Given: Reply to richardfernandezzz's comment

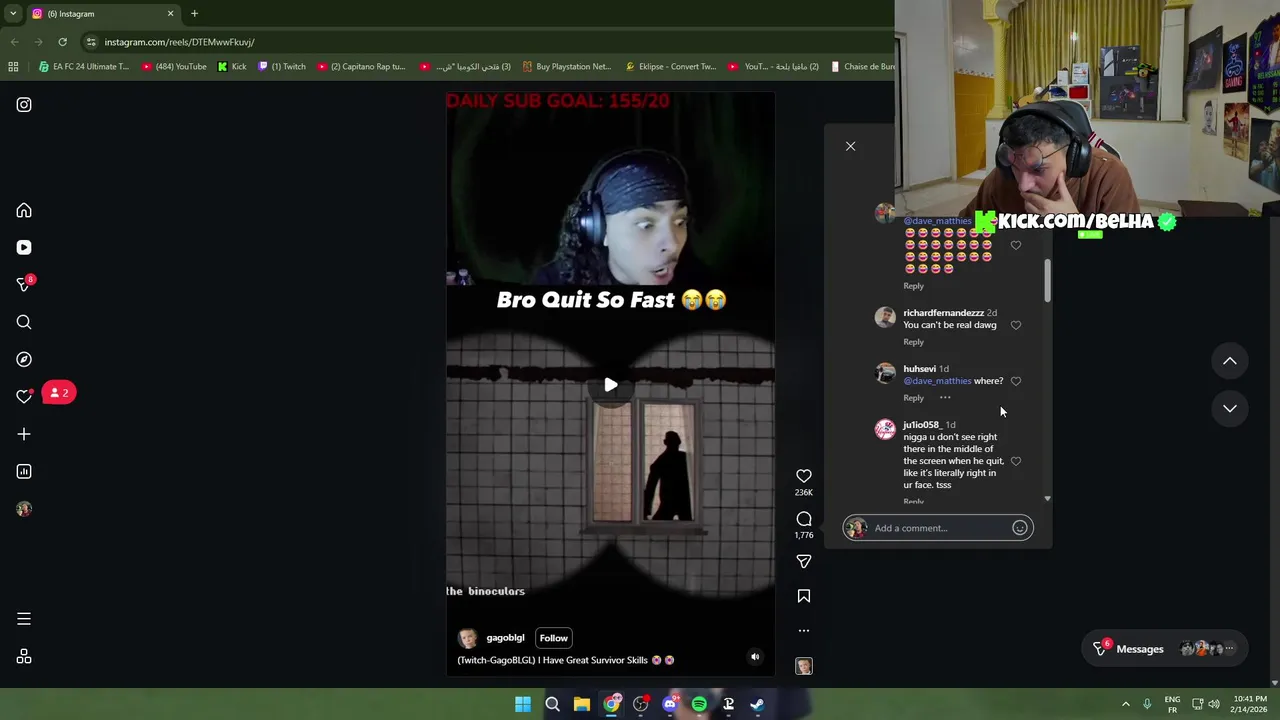Looking at the screenshot, I should click(x=913, y=342).
